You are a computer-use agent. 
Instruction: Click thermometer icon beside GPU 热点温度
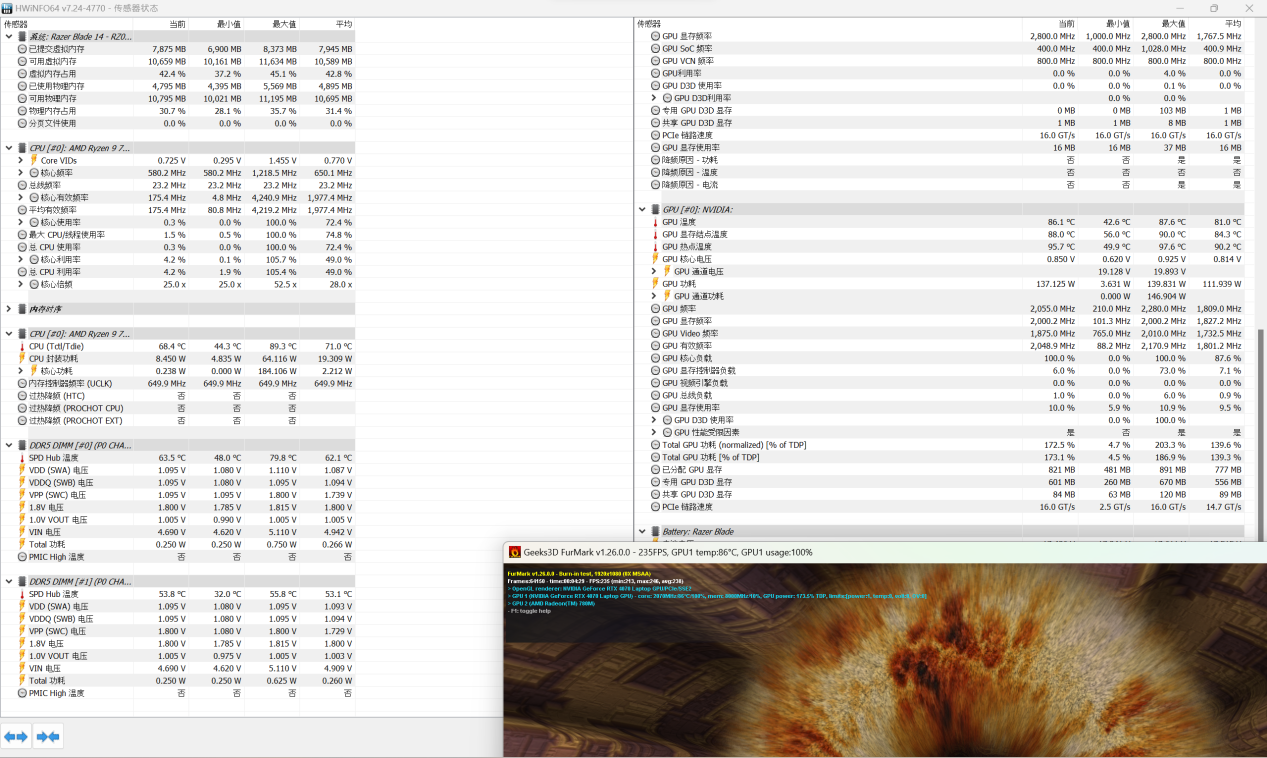tap(655, 246)
